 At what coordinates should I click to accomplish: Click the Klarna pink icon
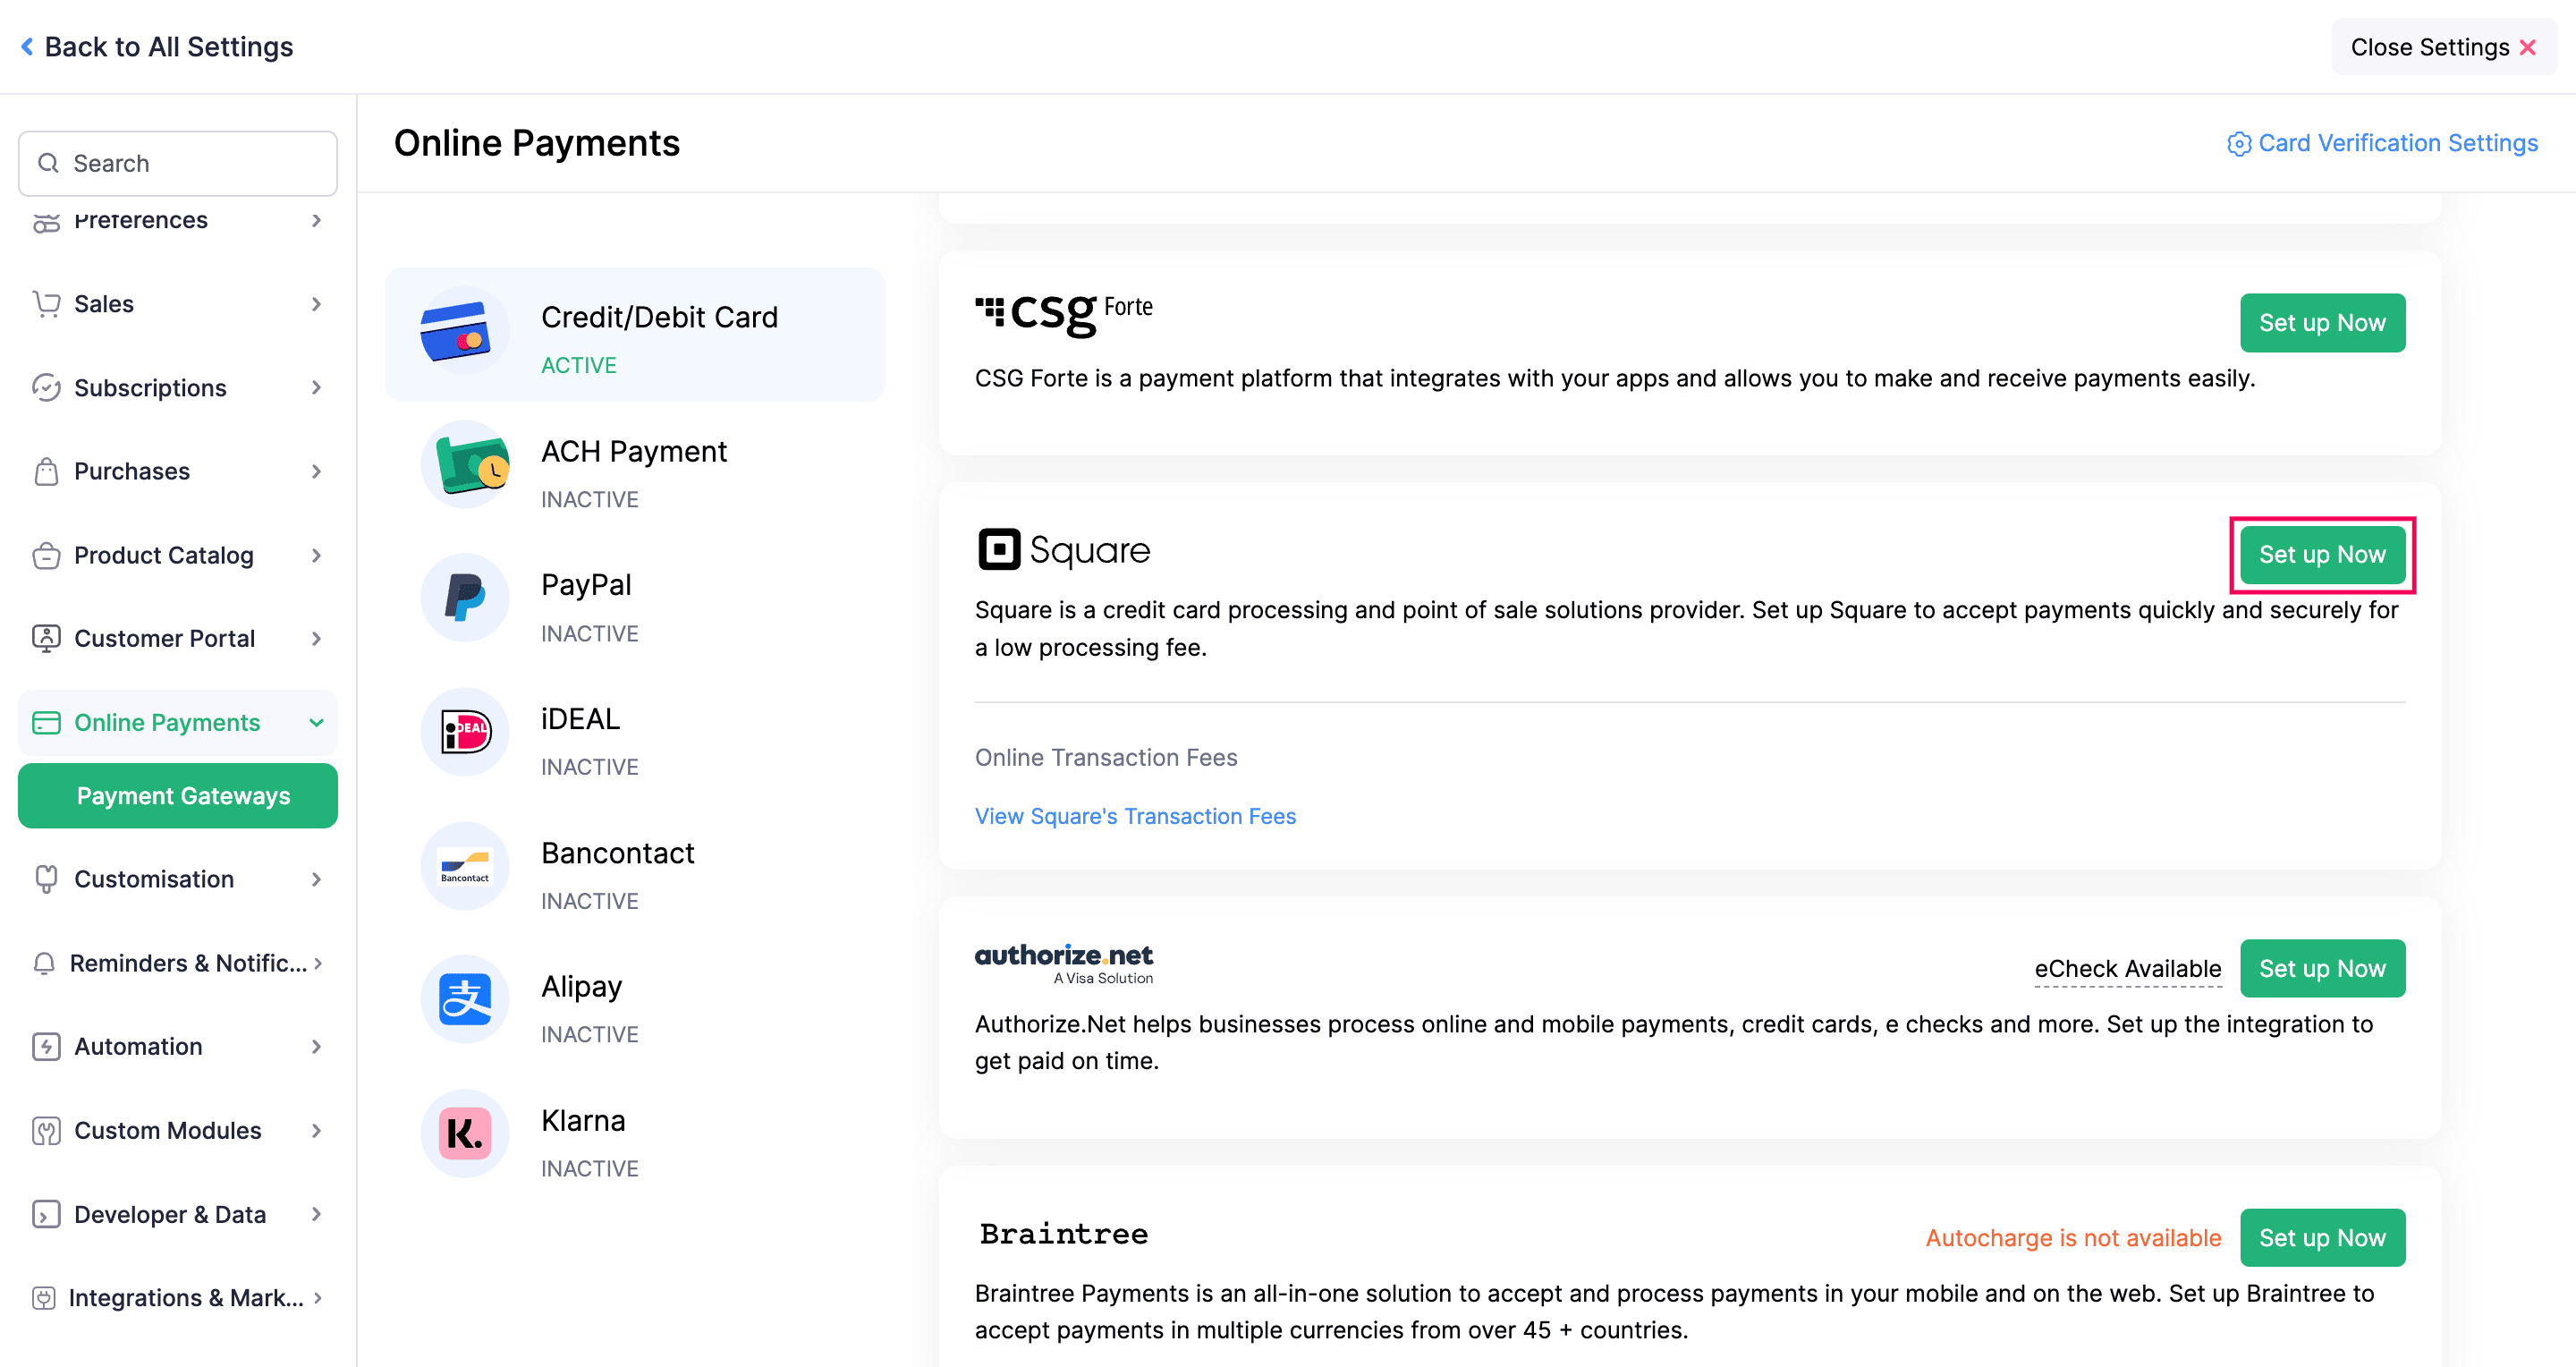click(465, 1133)
